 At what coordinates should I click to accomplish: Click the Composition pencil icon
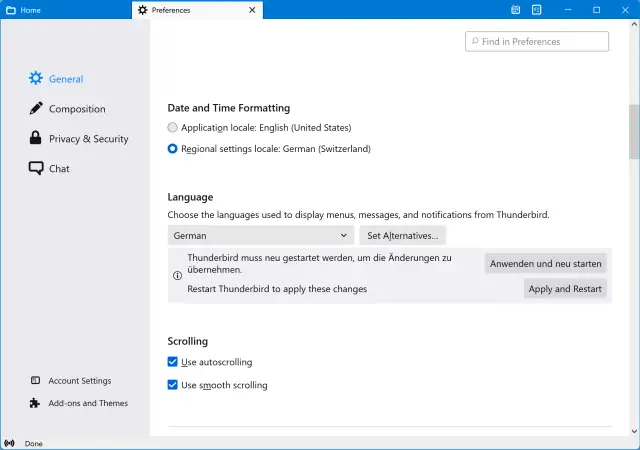click(x=36, y=109)
